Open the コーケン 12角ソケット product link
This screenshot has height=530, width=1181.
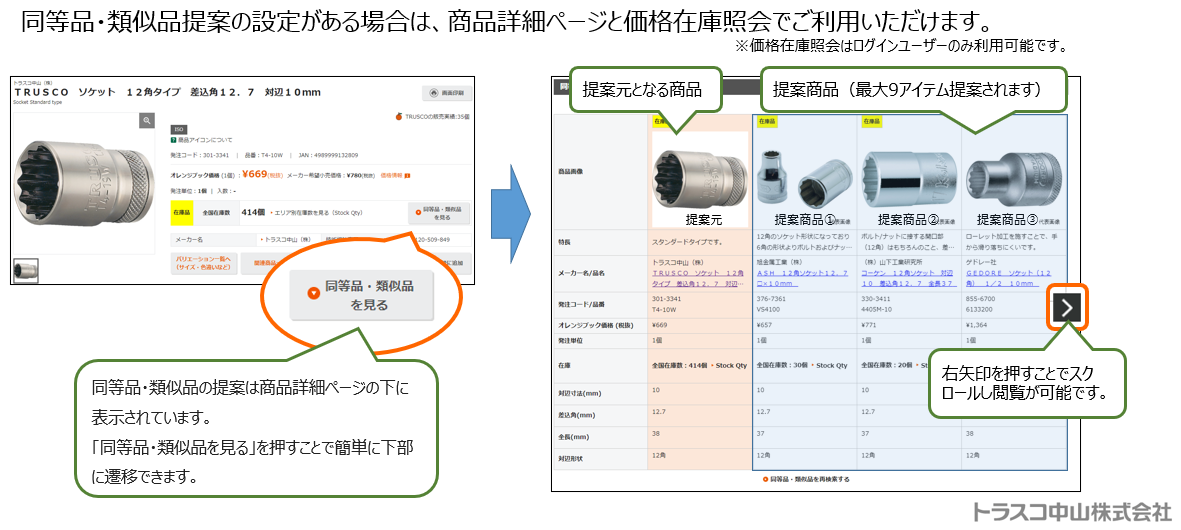click(x=908, y=279)
